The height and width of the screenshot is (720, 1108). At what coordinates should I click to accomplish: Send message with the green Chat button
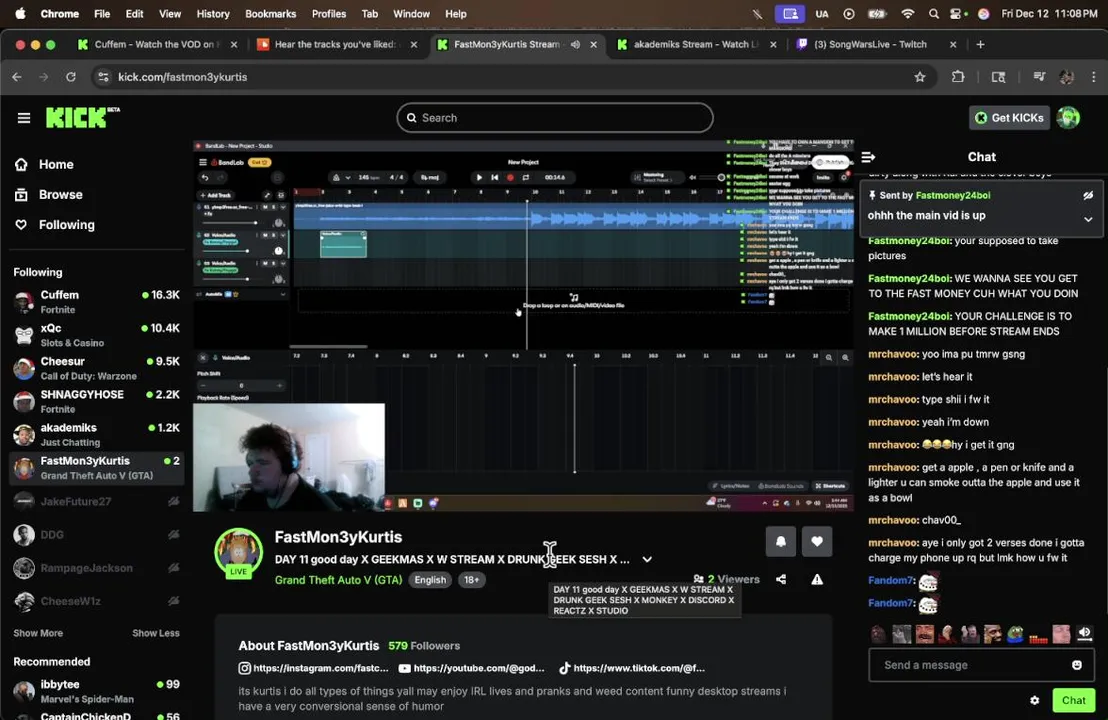click(1073, 700)
